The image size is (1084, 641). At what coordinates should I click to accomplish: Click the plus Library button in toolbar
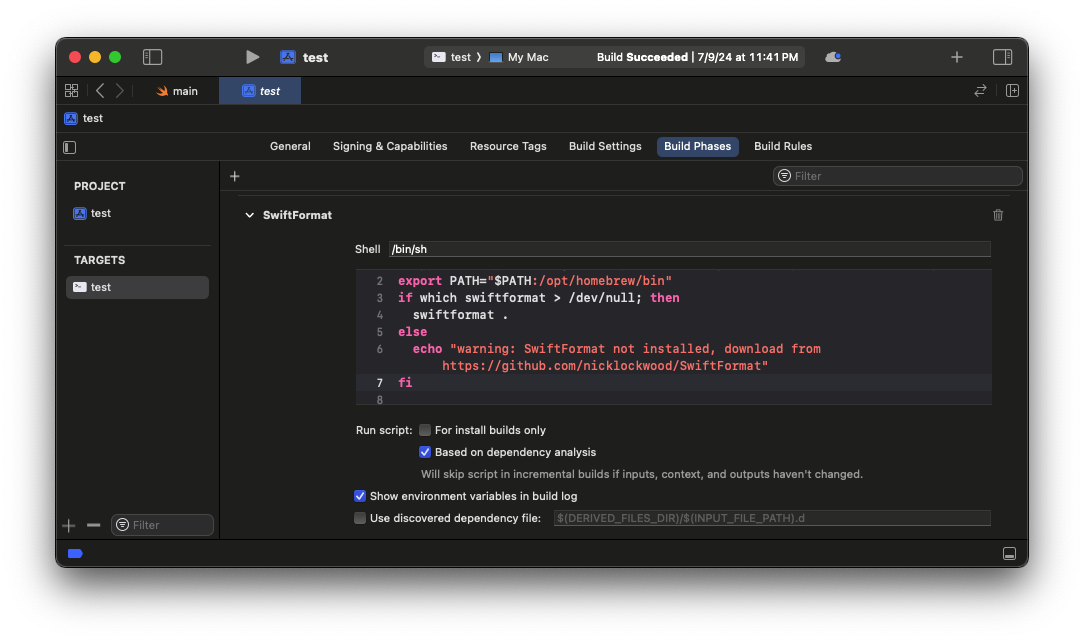tap(957, 57)
